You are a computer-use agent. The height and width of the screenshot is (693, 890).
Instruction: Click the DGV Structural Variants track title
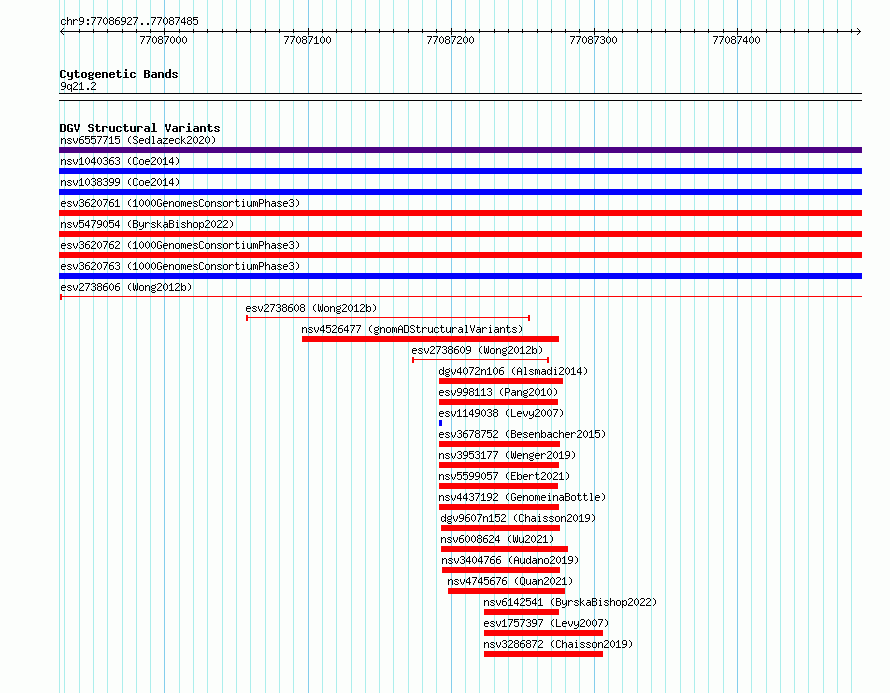pos(140,128)
